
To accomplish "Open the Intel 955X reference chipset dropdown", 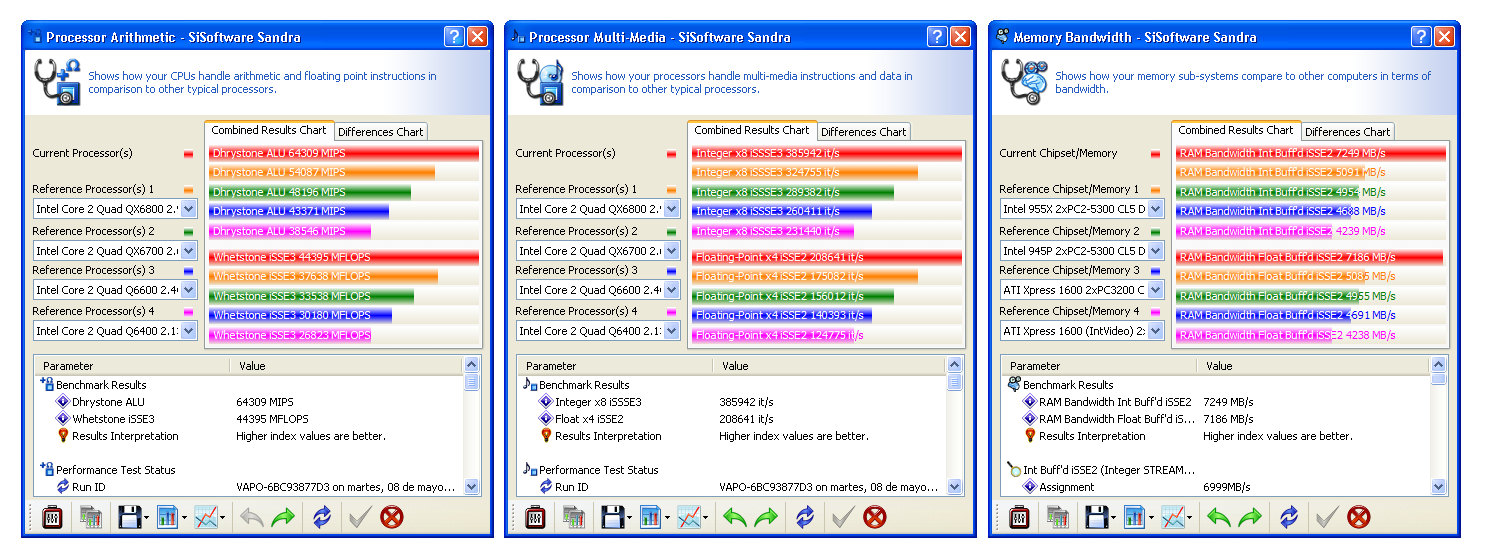I will pos(1156,209).
